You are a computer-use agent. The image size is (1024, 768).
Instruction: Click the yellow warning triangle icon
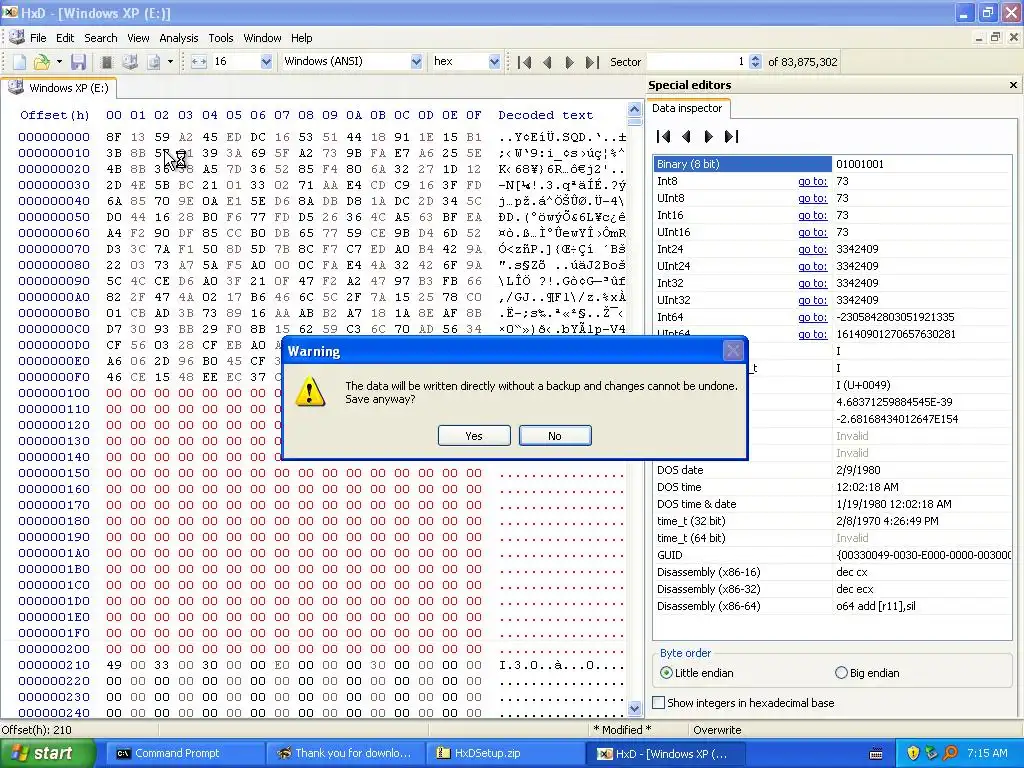[310, 391]
